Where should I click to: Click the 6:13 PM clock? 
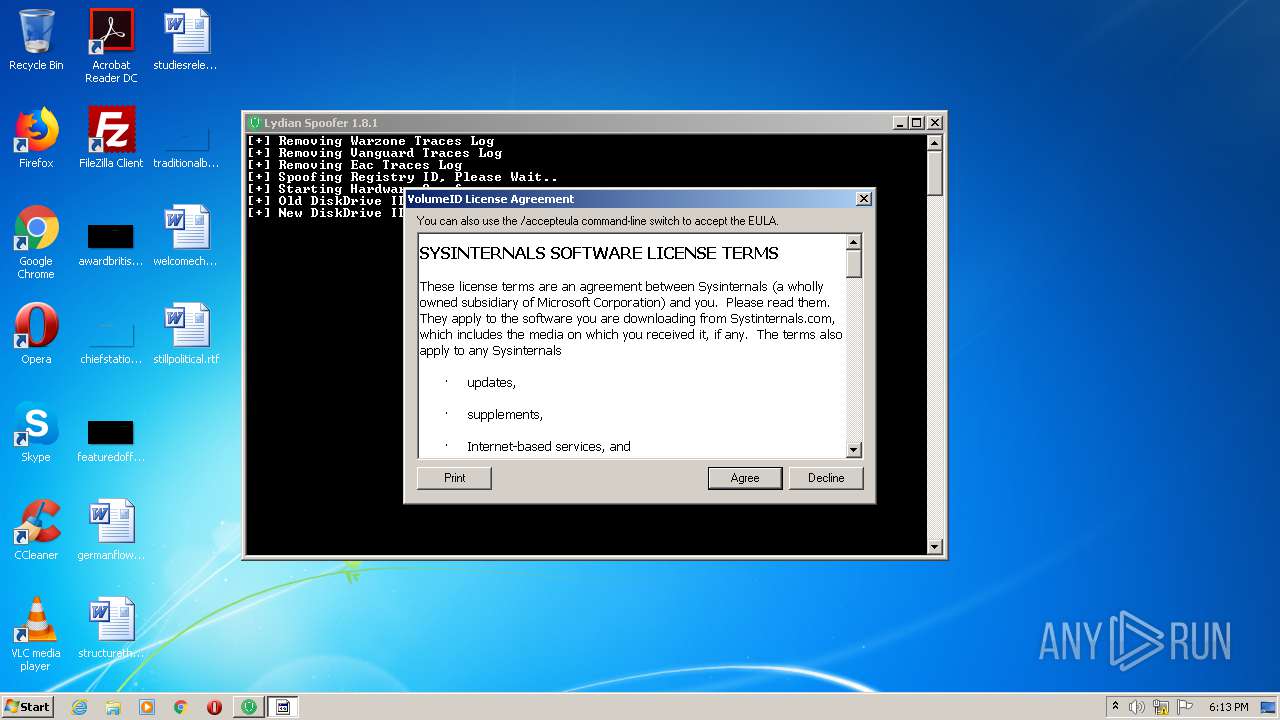coord(1228,707)
